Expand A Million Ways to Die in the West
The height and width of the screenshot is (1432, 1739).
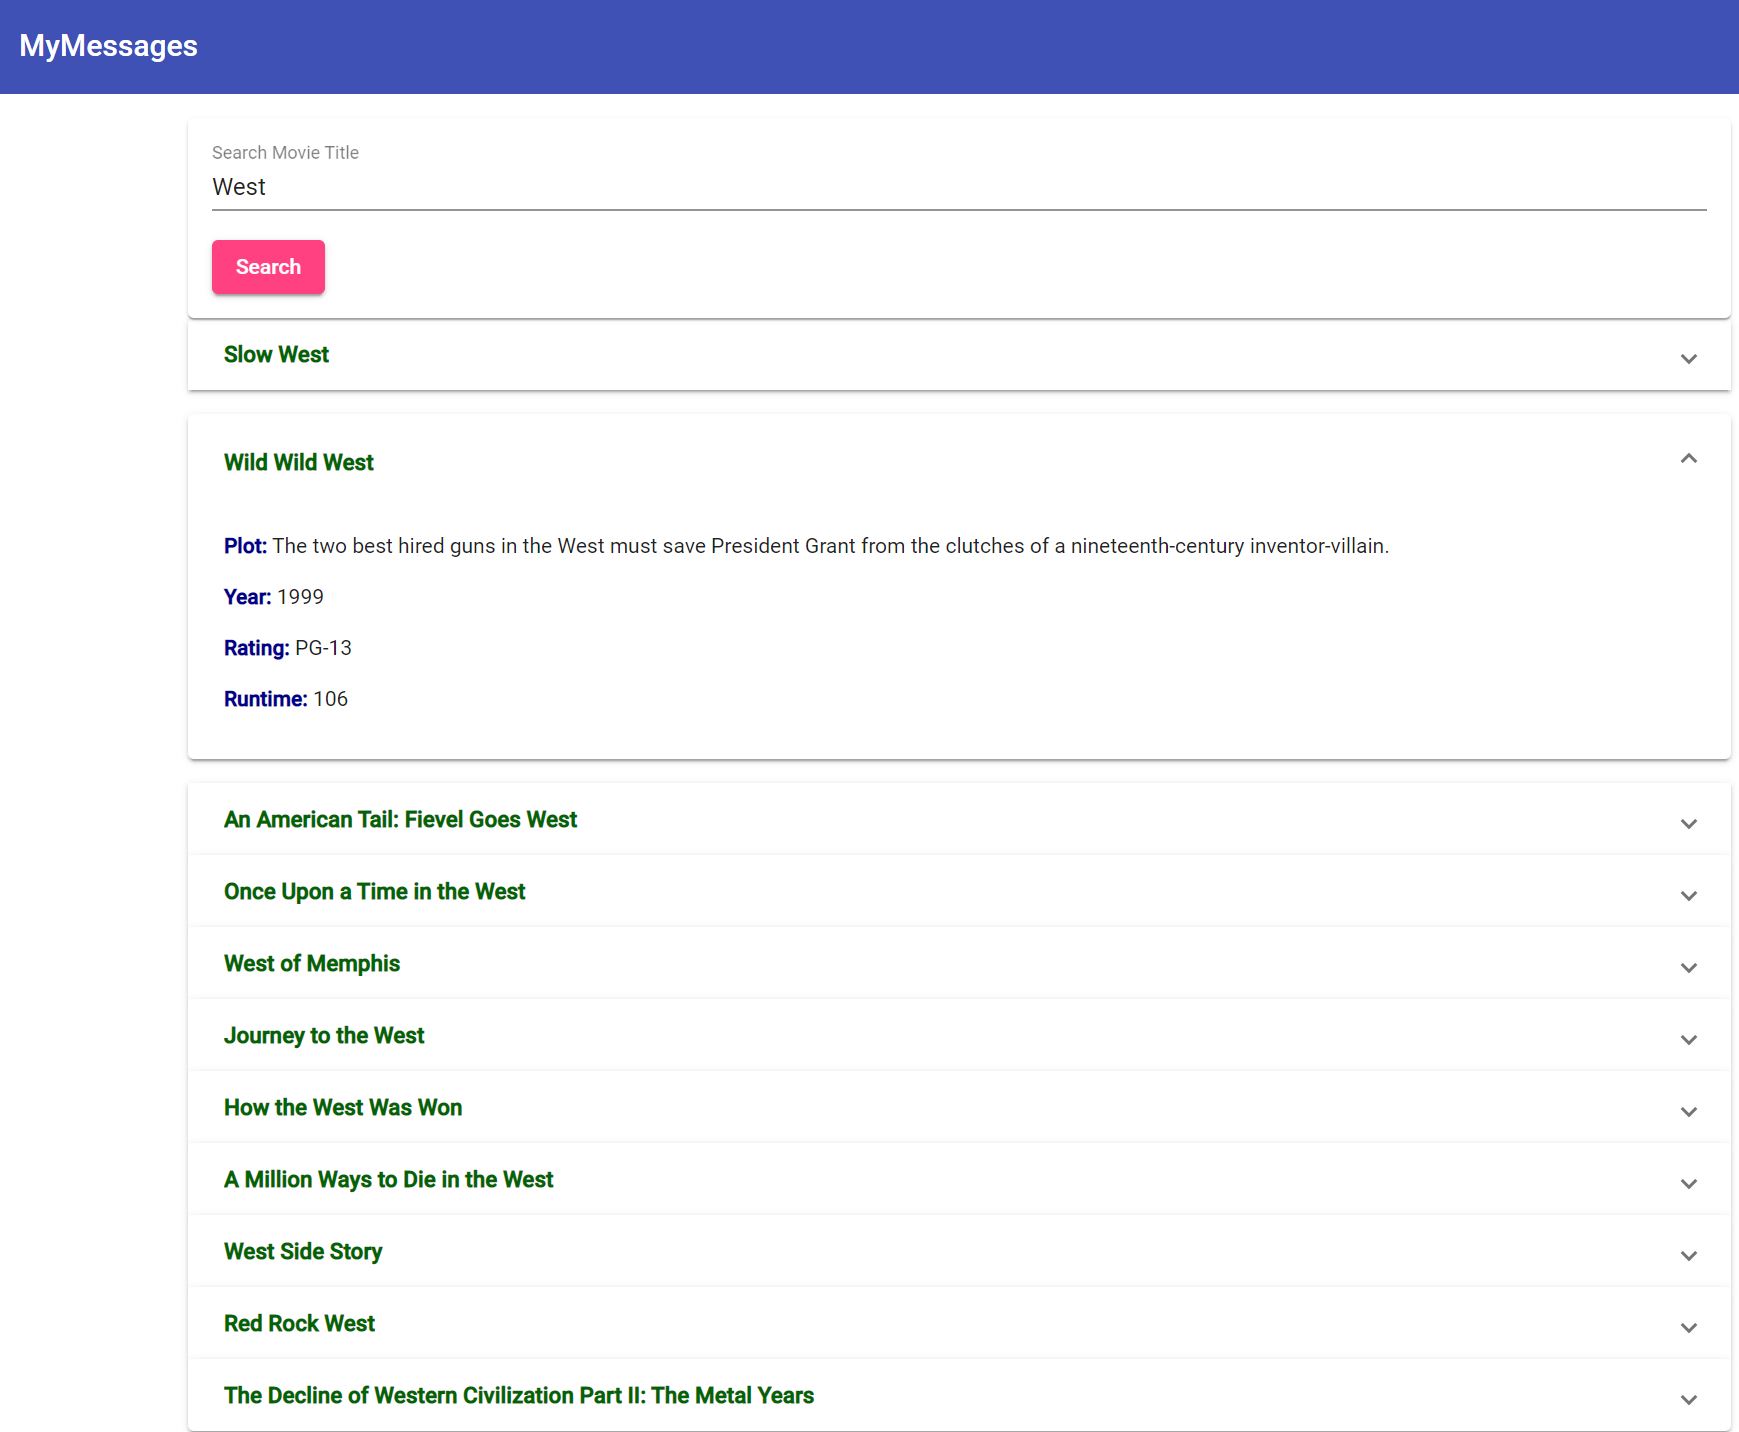point(1689,1183)
